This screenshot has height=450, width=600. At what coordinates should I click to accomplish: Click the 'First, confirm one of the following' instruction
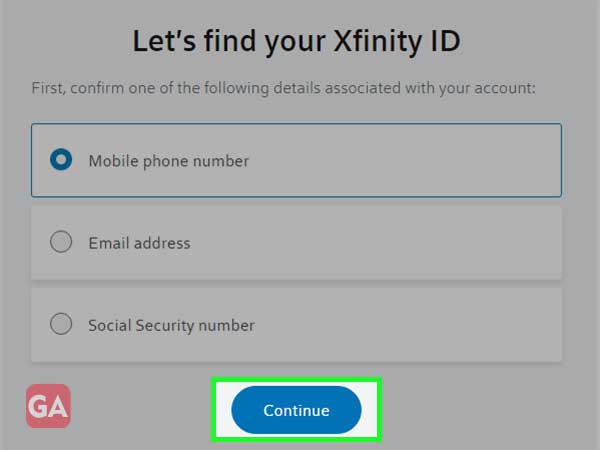(x=284, y=88)
